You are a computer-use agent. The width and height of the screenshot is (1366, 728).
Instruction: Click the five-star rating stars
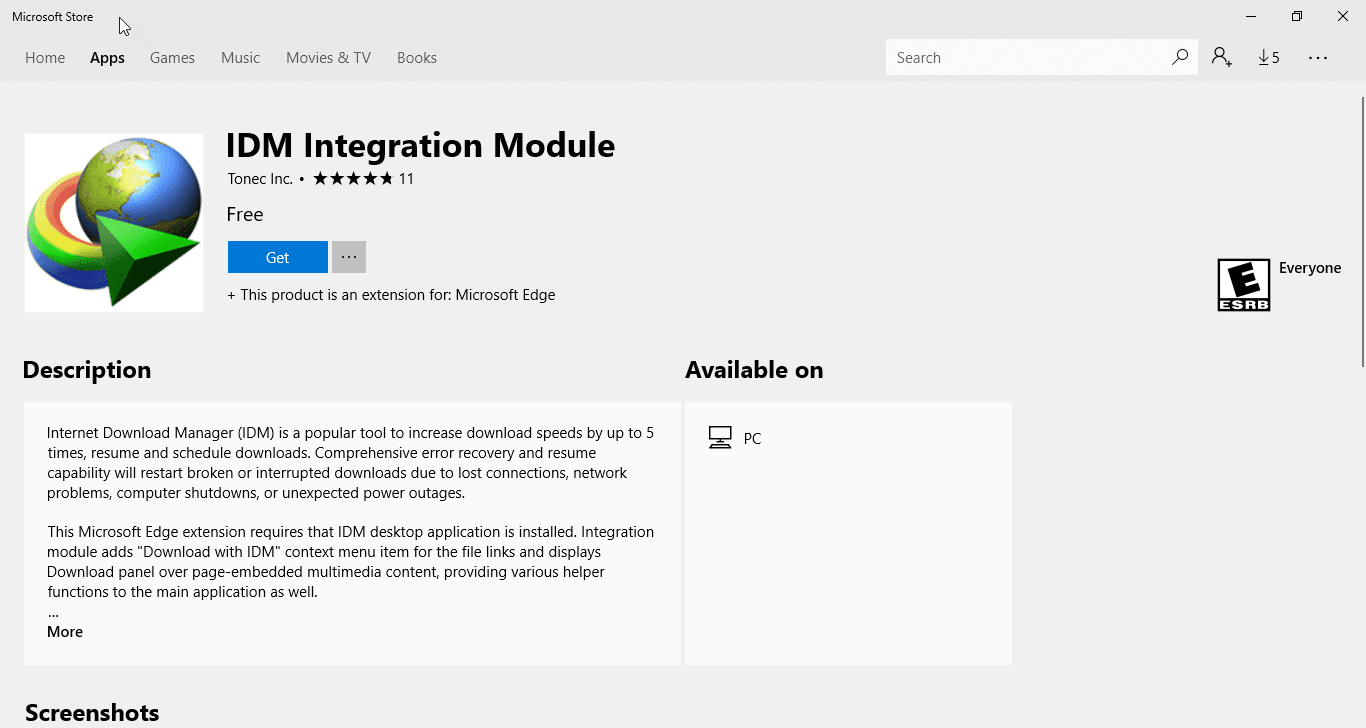point(352,178)
